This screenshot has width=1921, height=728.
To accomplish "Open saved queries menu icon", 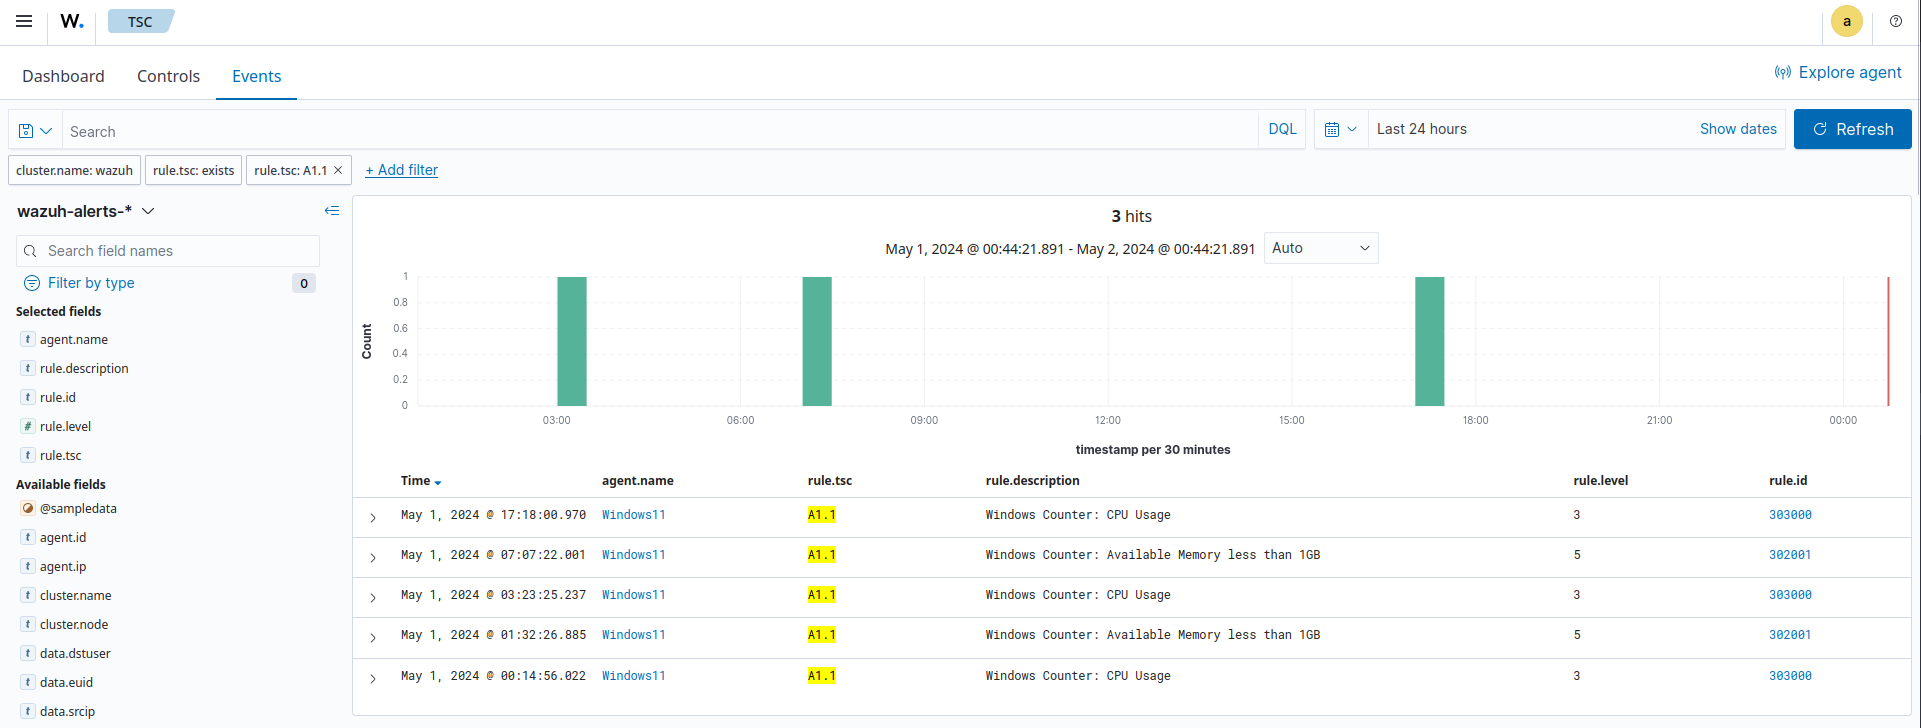I will (35, 131).
